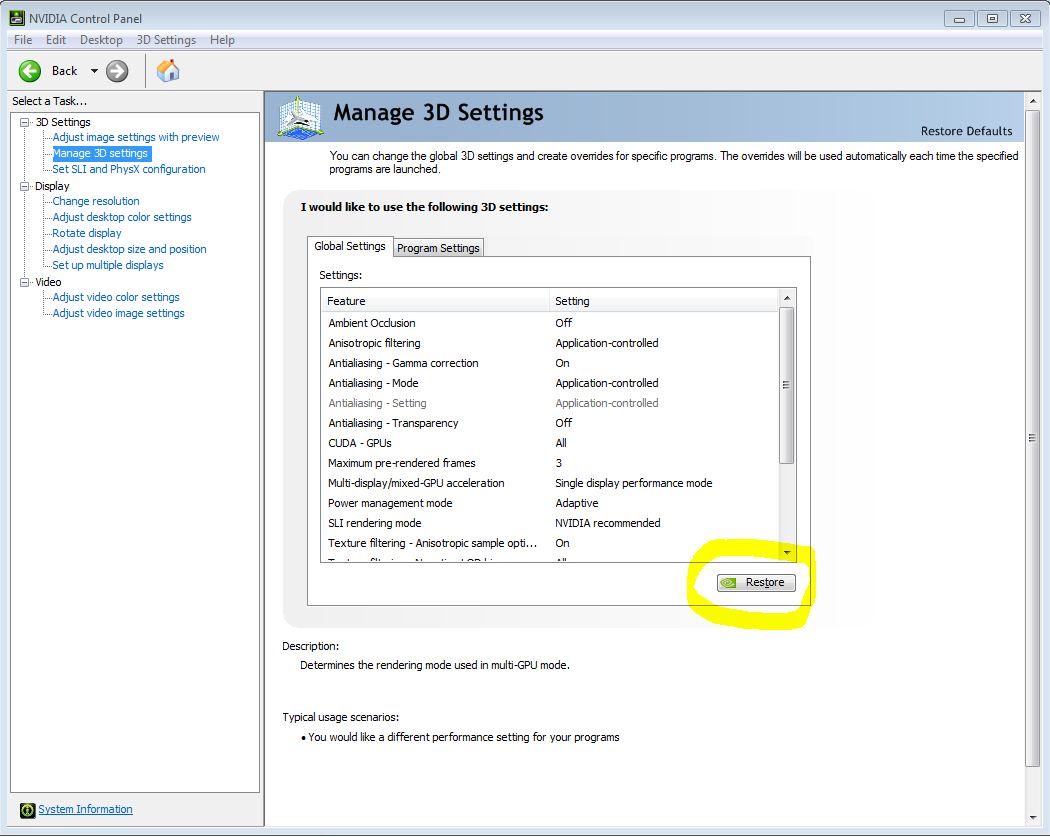The width and height of the screenshot is (1050, 837).
Task: Open Adjust desktop color settings
Action: point(122,218)
